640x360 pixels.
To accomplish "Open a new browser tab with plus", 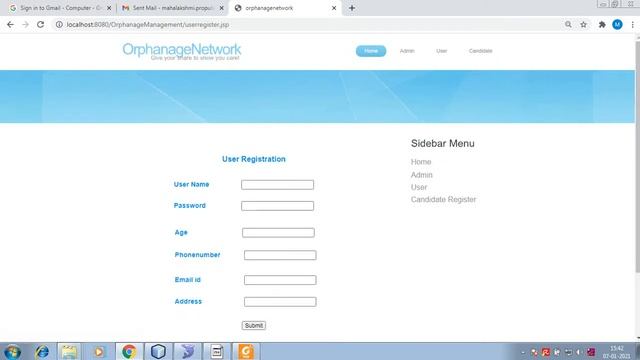I will coord(352,8).
